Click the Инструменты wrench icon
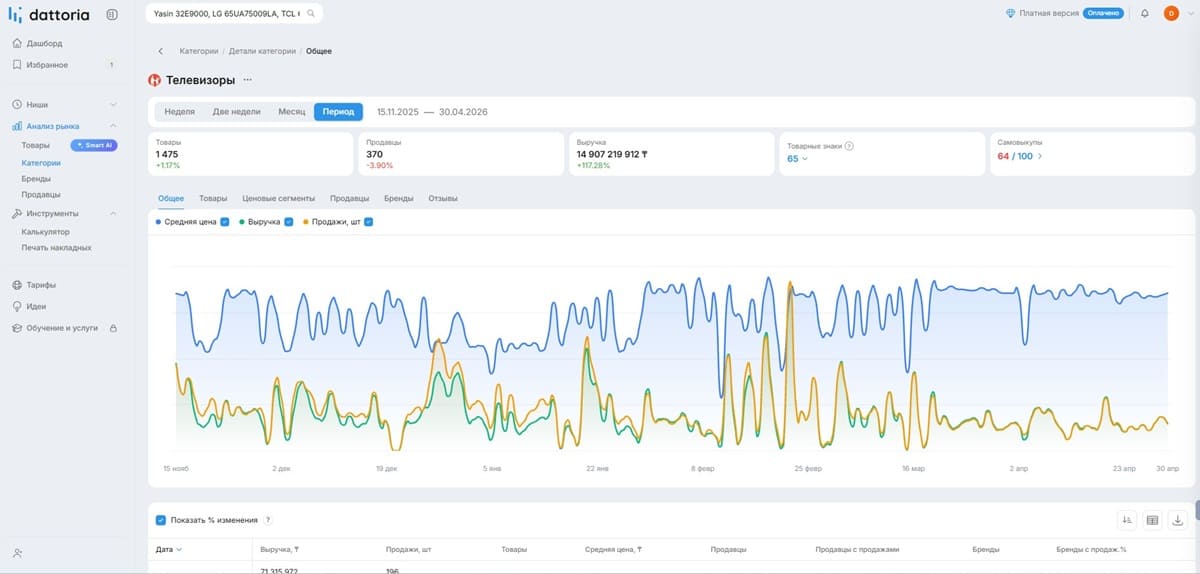 pos(17,213)
